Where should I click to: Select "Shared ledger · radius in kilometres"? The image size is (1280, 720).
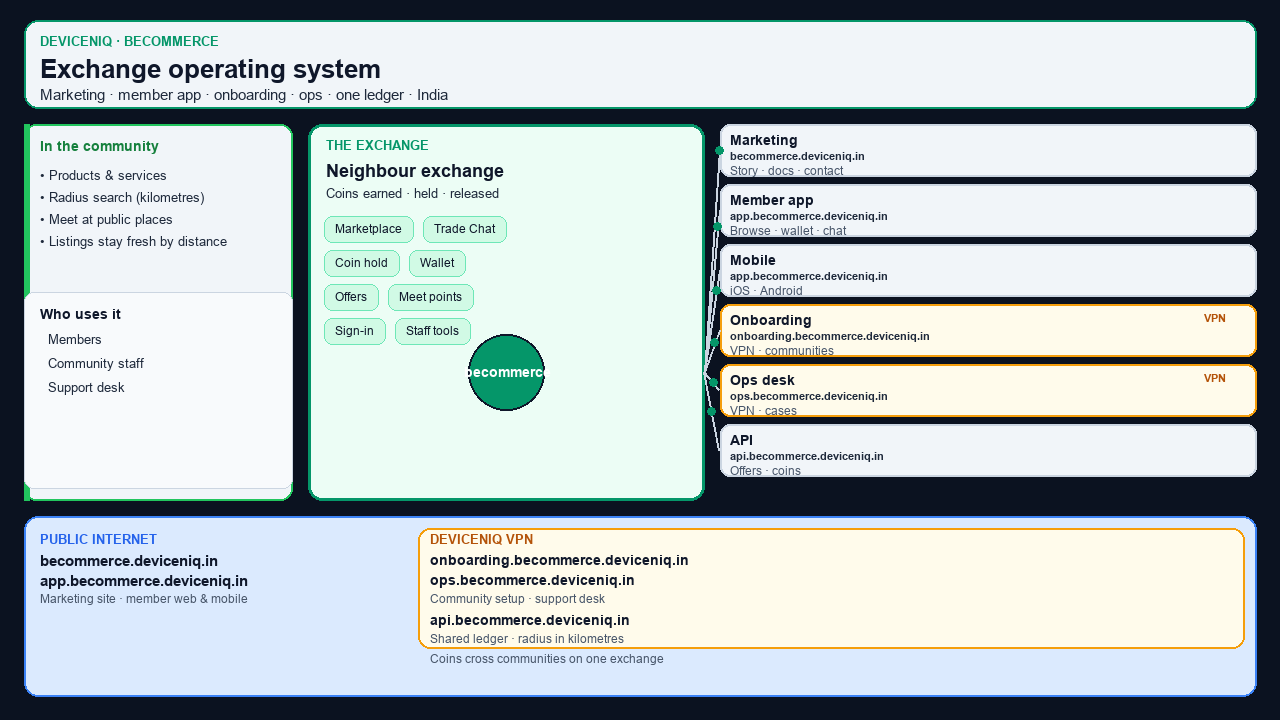pos(527,639)
